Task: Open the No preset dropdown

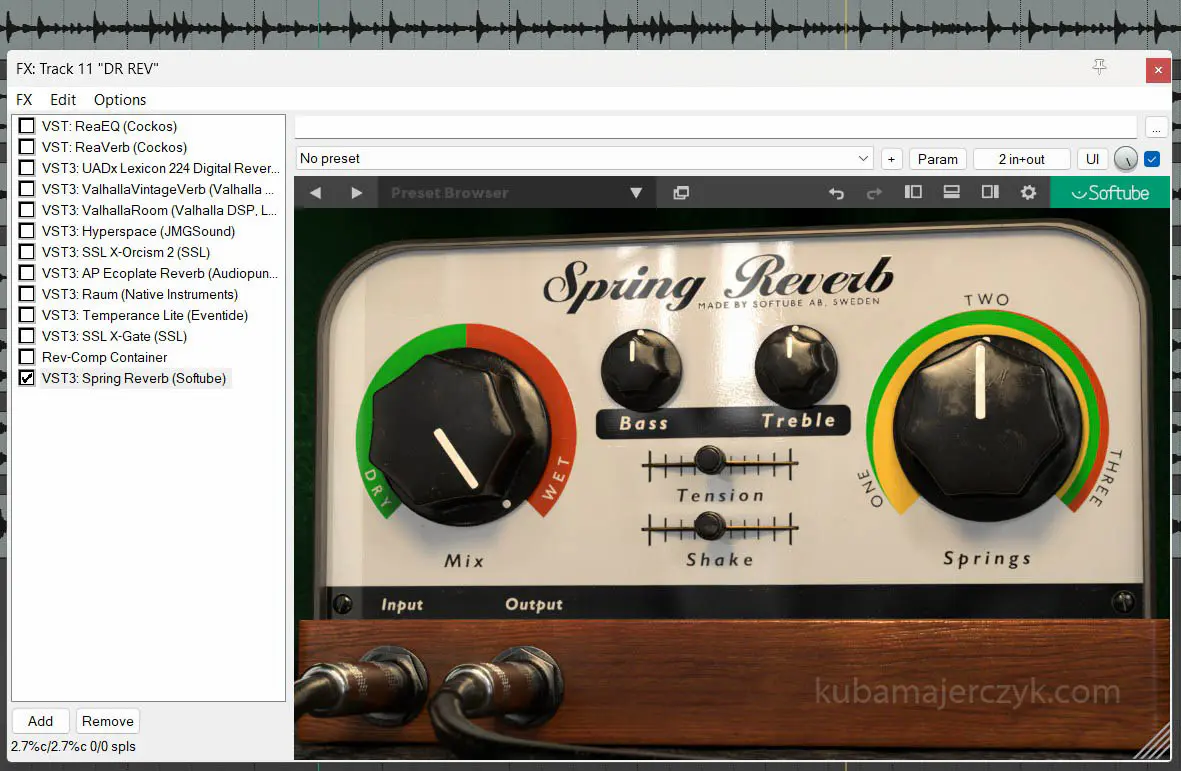Action: tap(585, 159)
